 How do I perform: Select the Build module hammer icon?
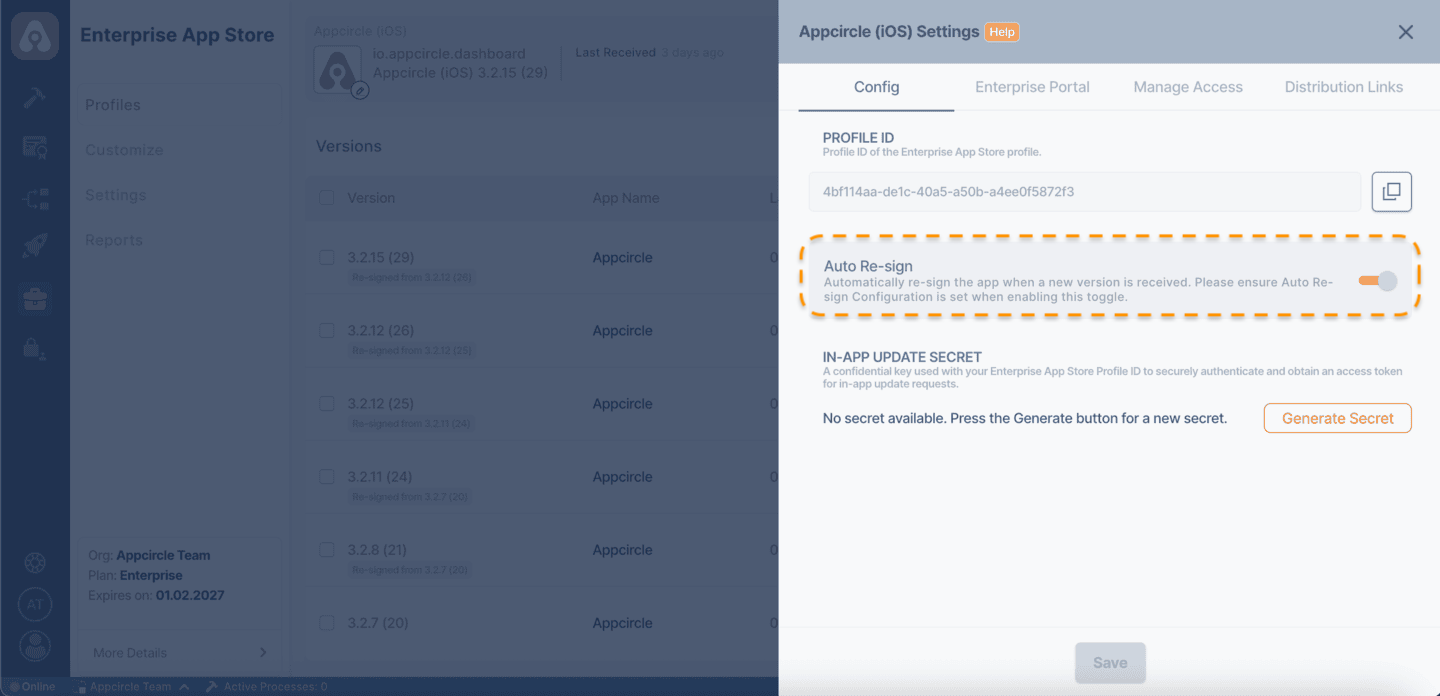coord(35,98)
